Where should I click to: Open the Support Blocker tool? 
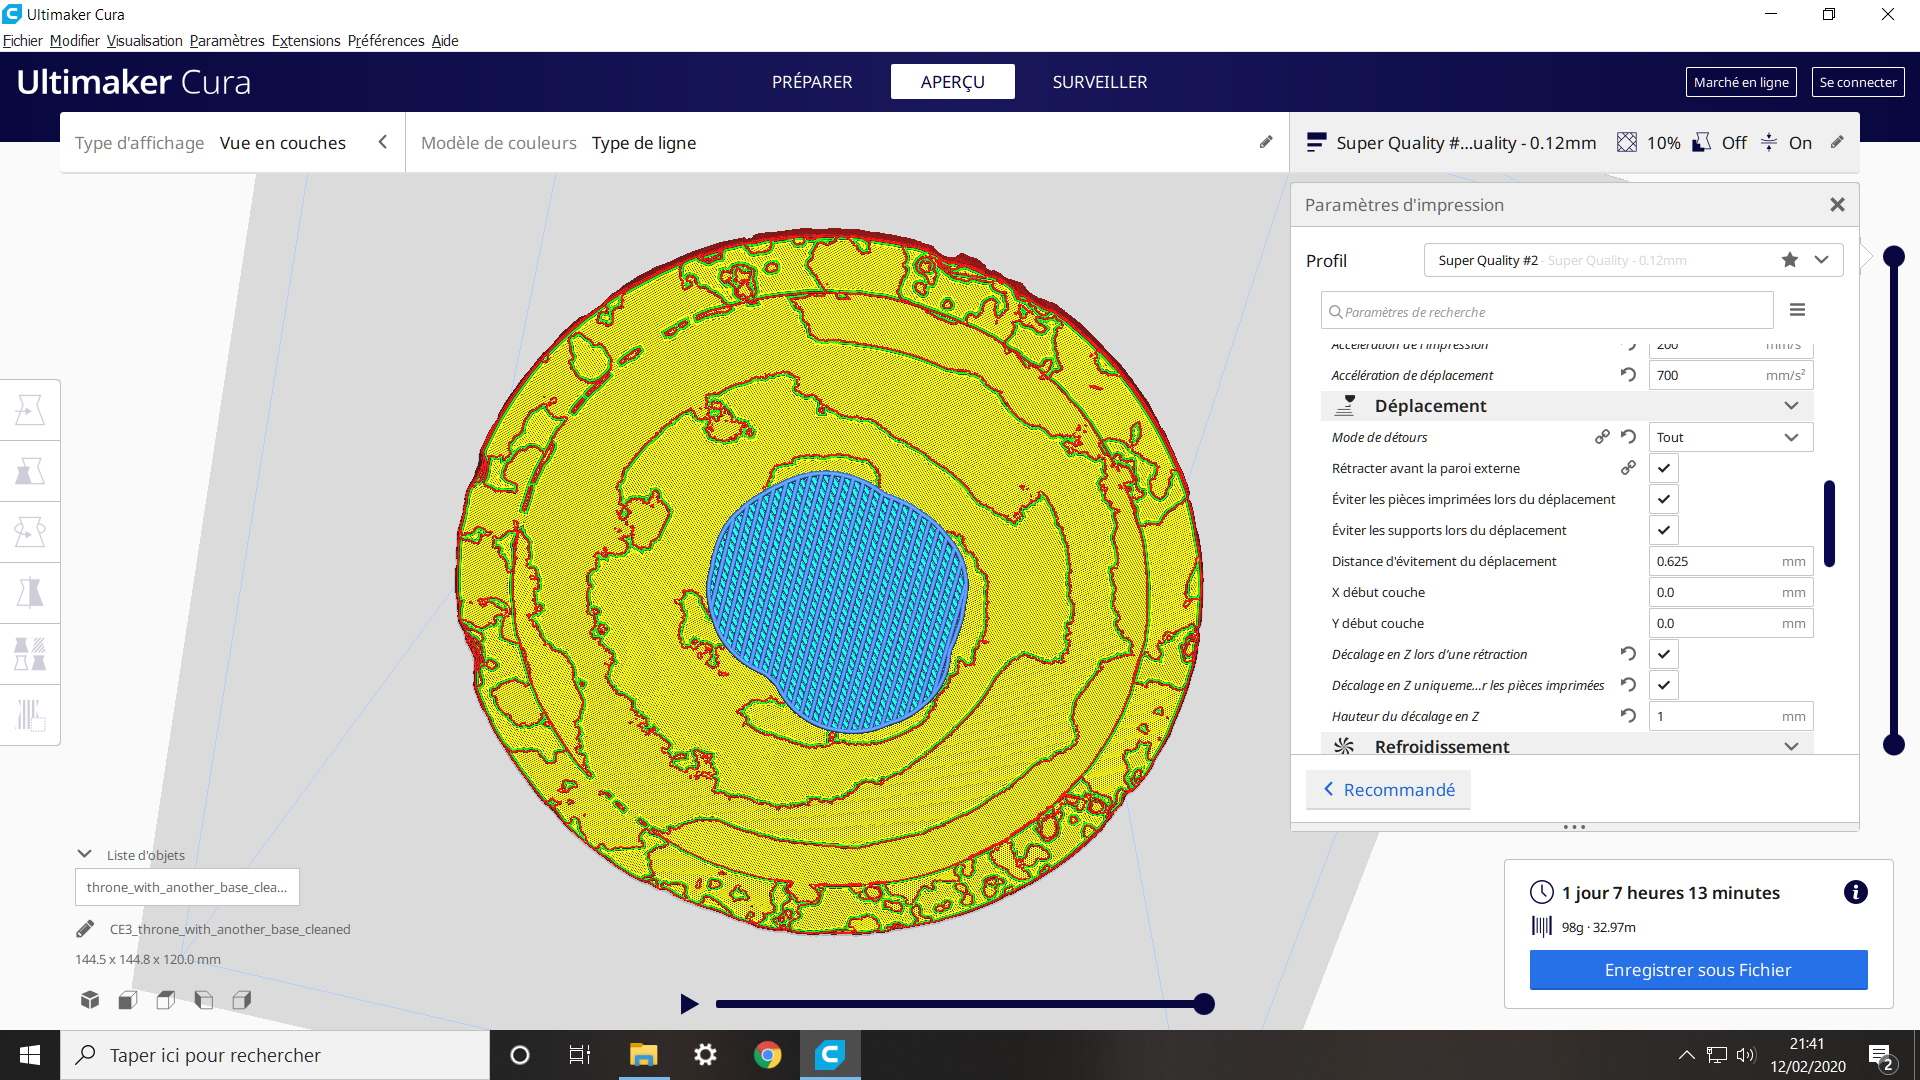(30, 715)
